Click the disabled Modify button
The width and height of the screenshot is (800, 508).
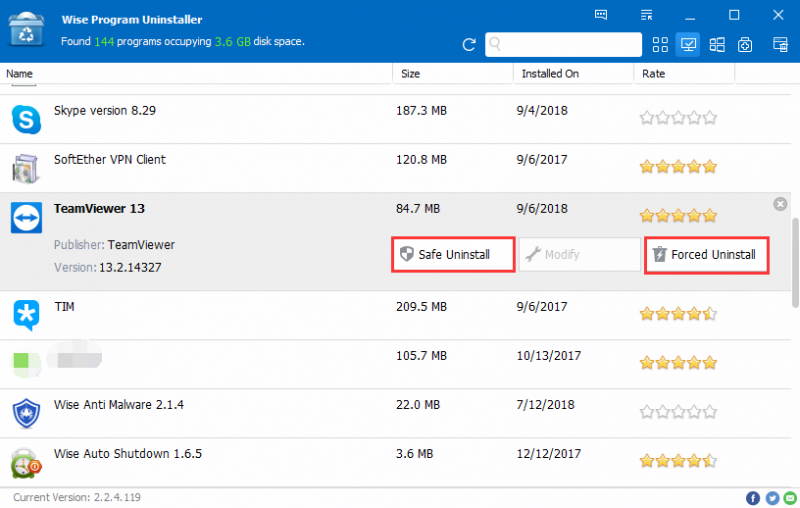[x=580, y=255]
